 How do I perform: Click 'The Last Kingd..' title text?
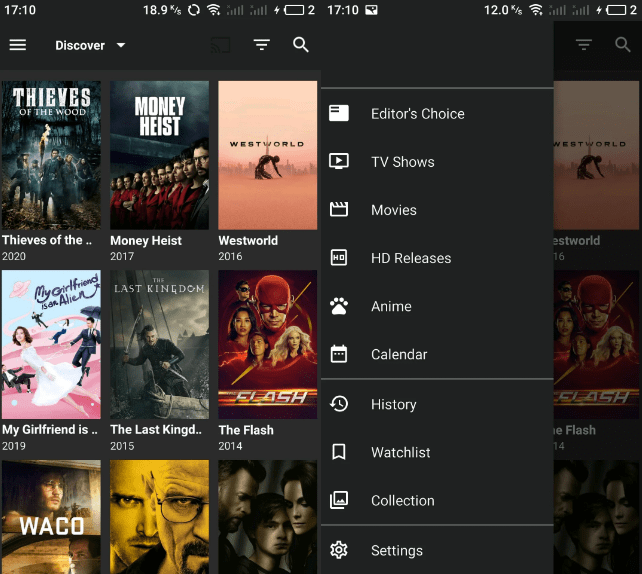(156, 430)
